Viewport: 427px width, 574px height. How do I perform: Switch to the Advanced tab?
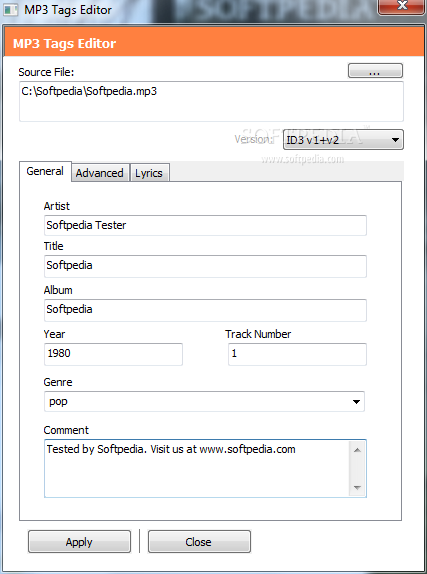[x=100, y=173]
